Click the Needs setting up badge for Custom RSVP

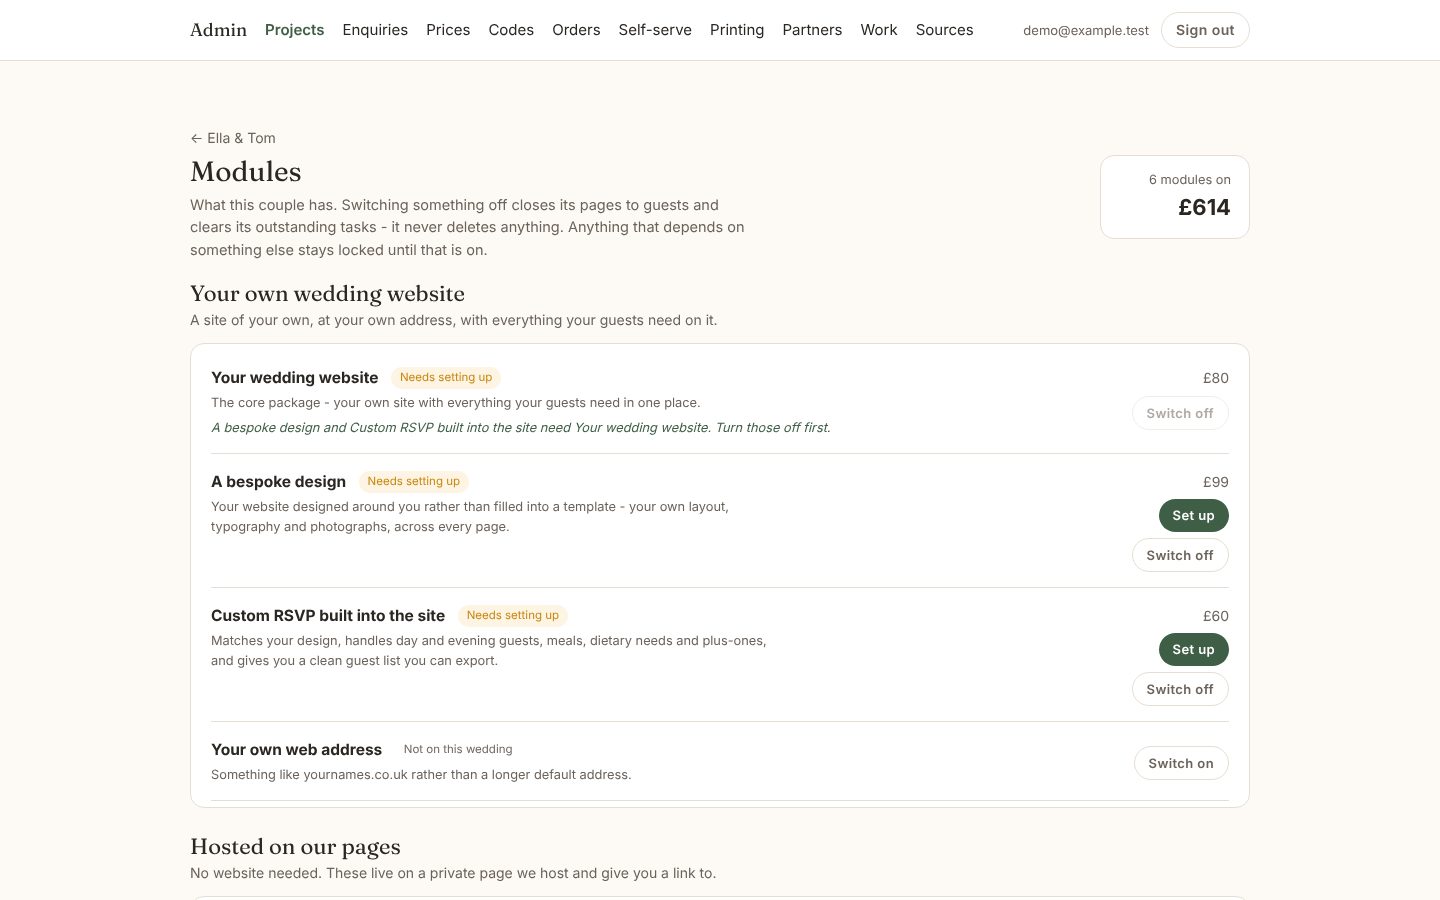click(512, 615)
